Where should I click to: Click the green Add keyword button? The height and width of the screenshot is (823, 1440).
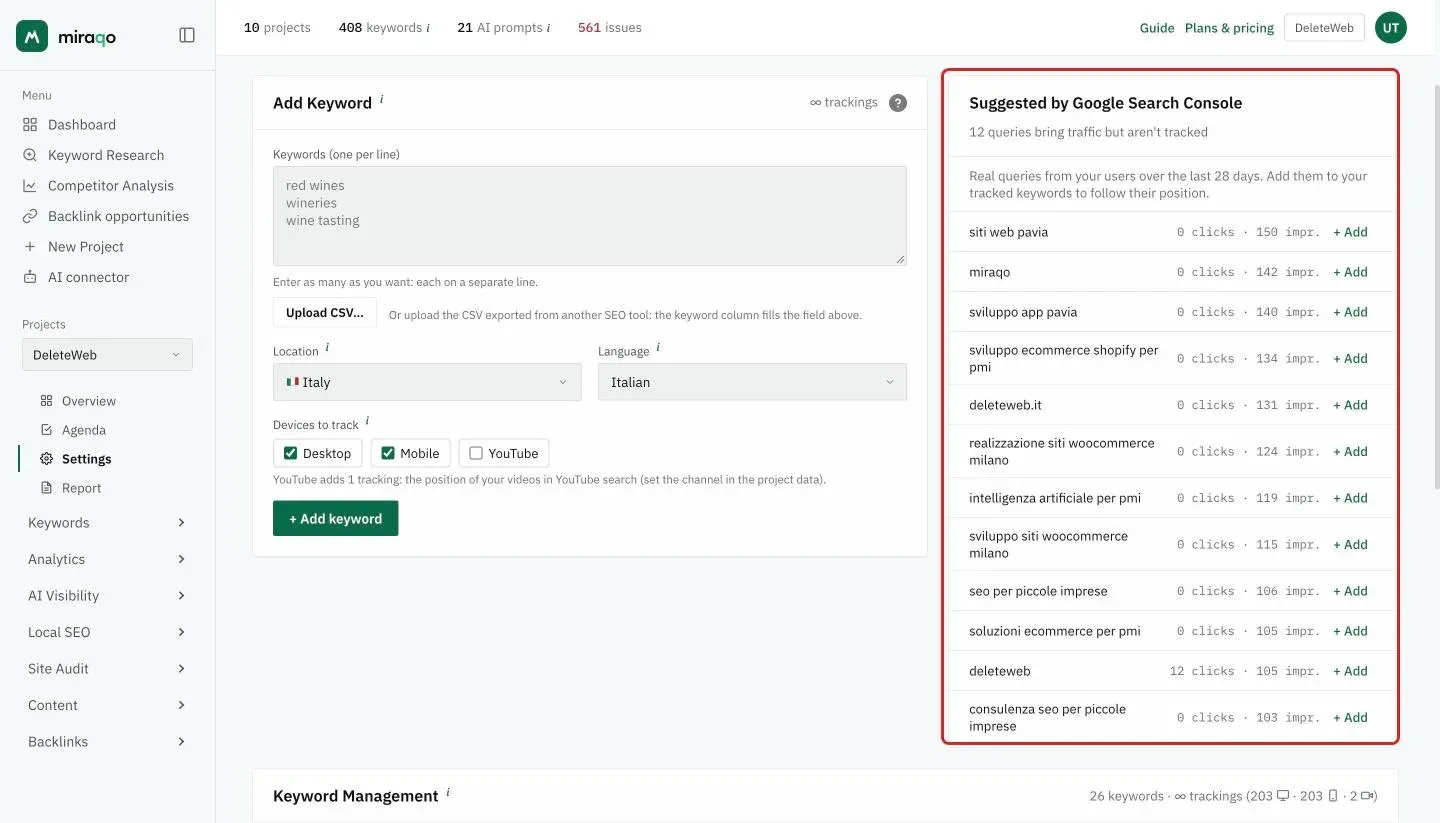[336, 519]
